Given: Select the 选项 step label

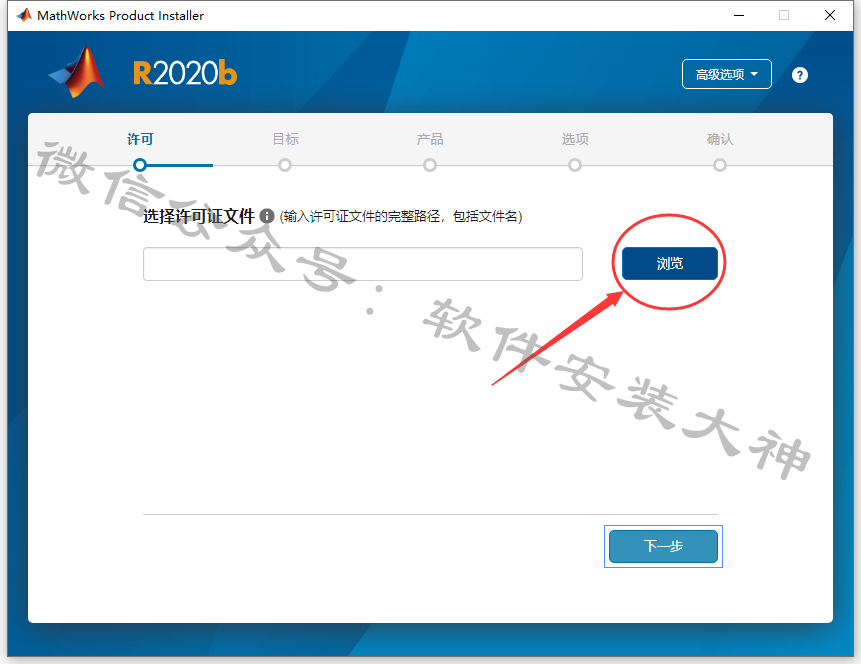Looking at the screenshot, I should tap(575, 140).
